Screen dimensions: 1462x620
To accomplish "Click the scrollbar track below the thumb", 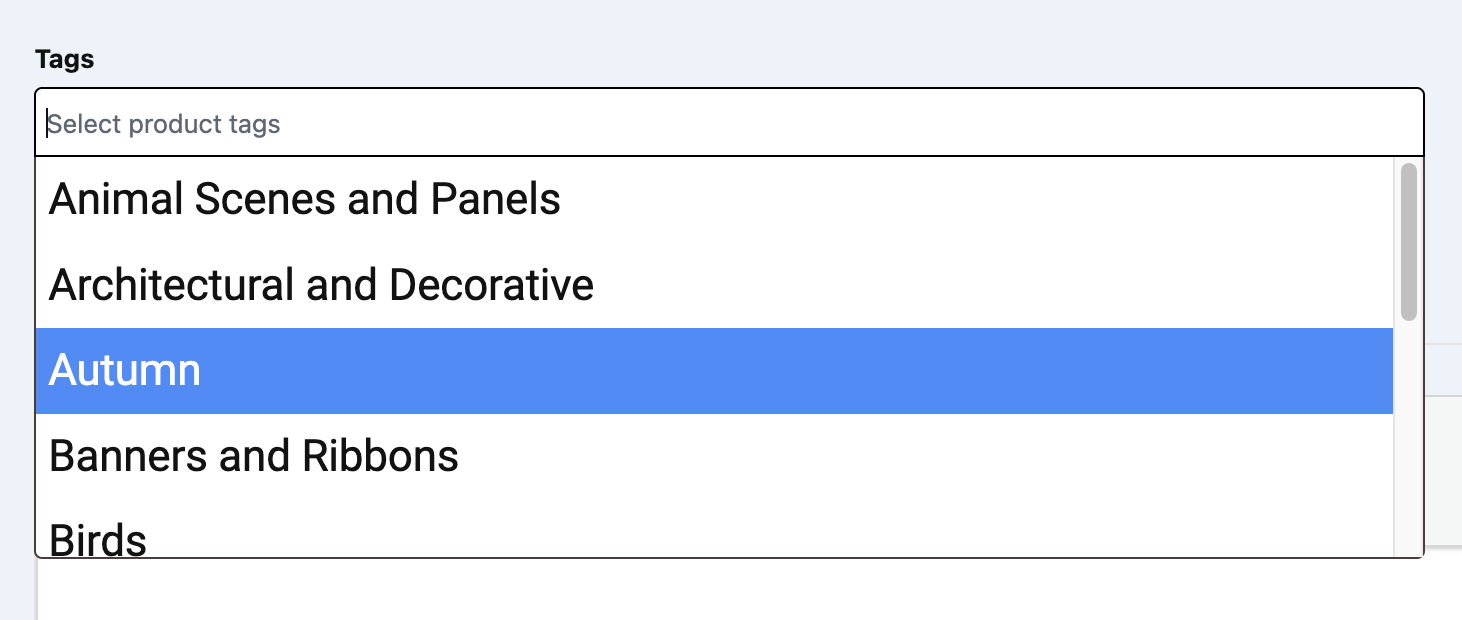I will pos(1408,440).
